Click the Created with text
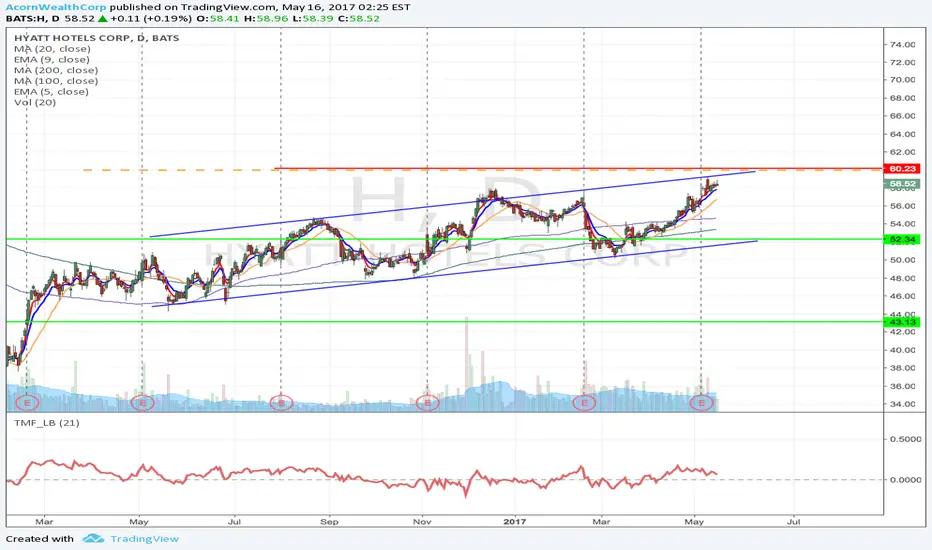 (x=40, y=539)
